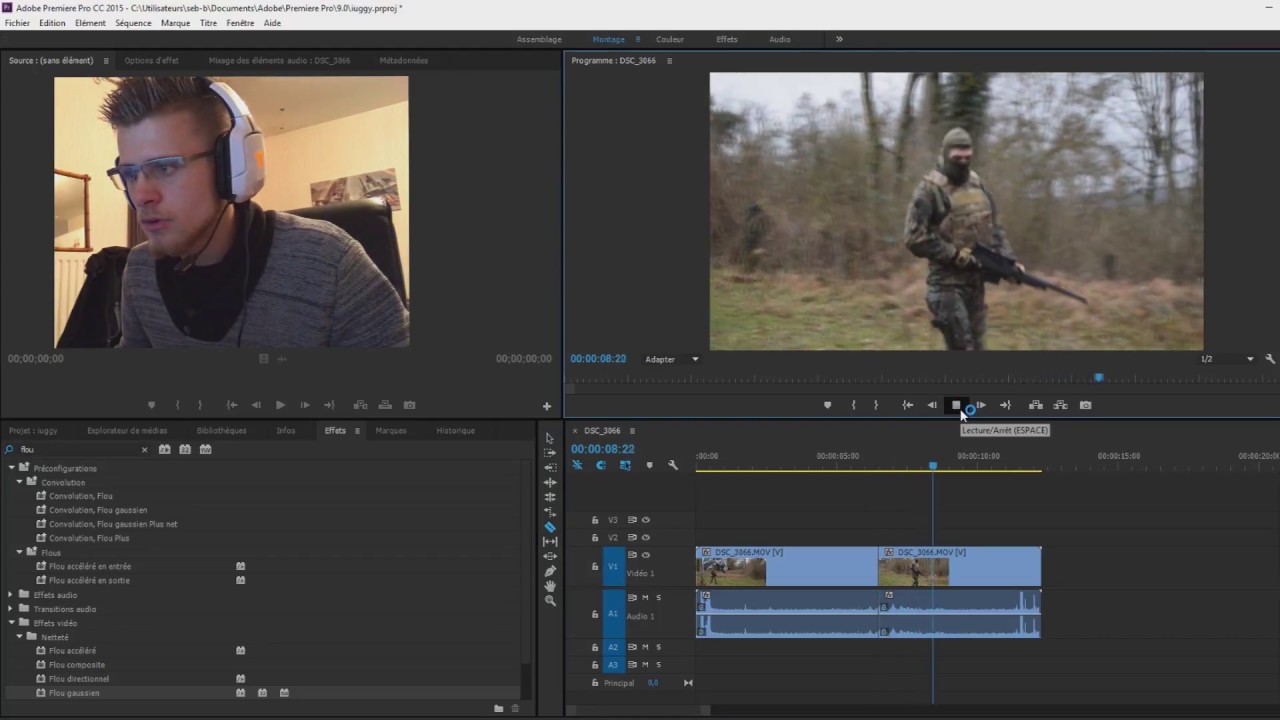
Task: Open timeline display settings wrench
Action: point(673,465)
